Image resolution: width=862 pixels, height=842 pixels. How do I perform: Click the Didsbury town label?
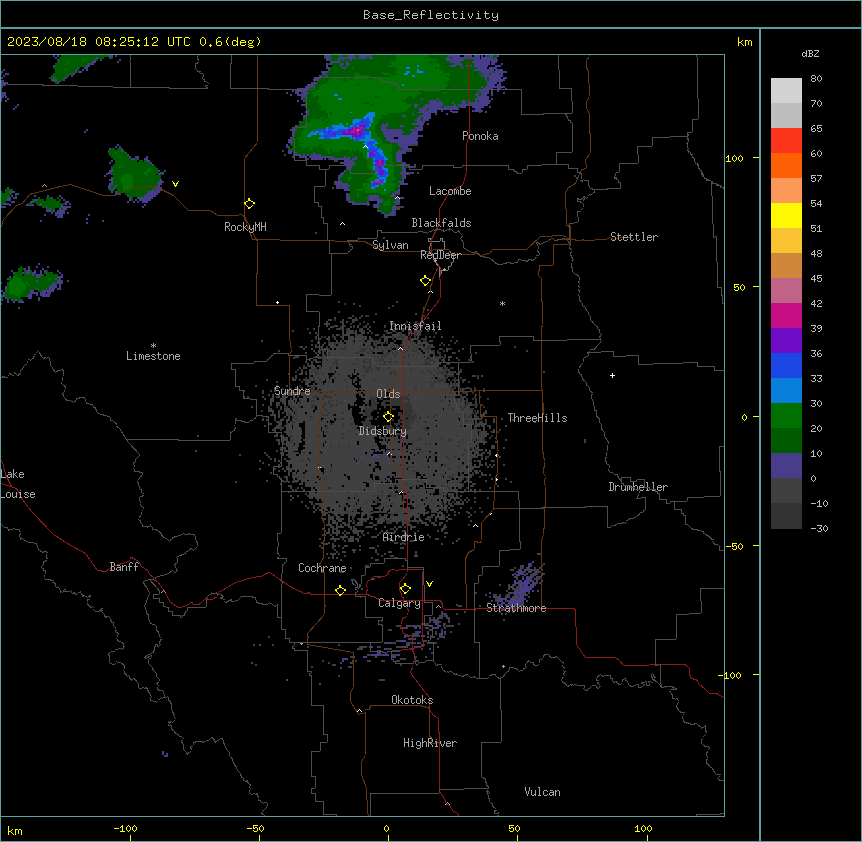(x=383, y=431)
